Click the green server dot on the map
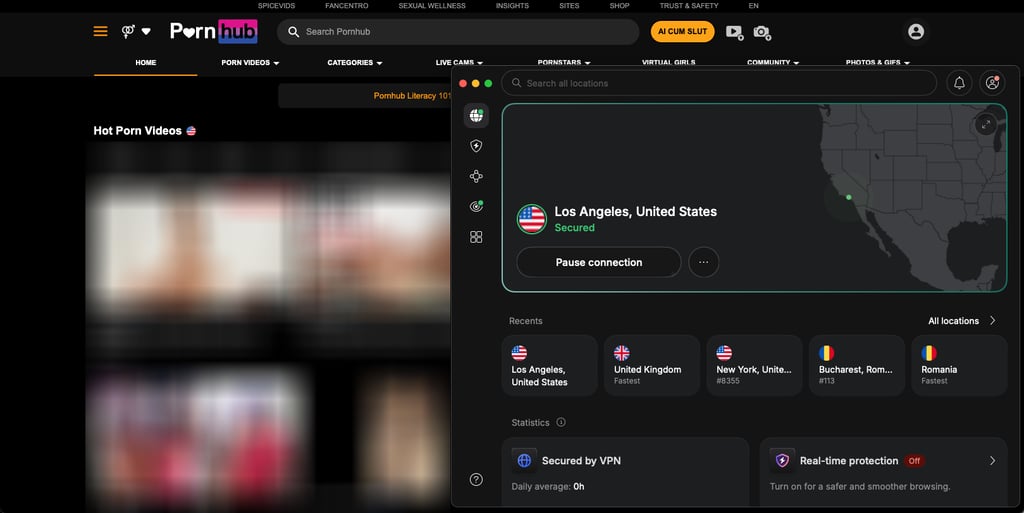 point(848,197)
